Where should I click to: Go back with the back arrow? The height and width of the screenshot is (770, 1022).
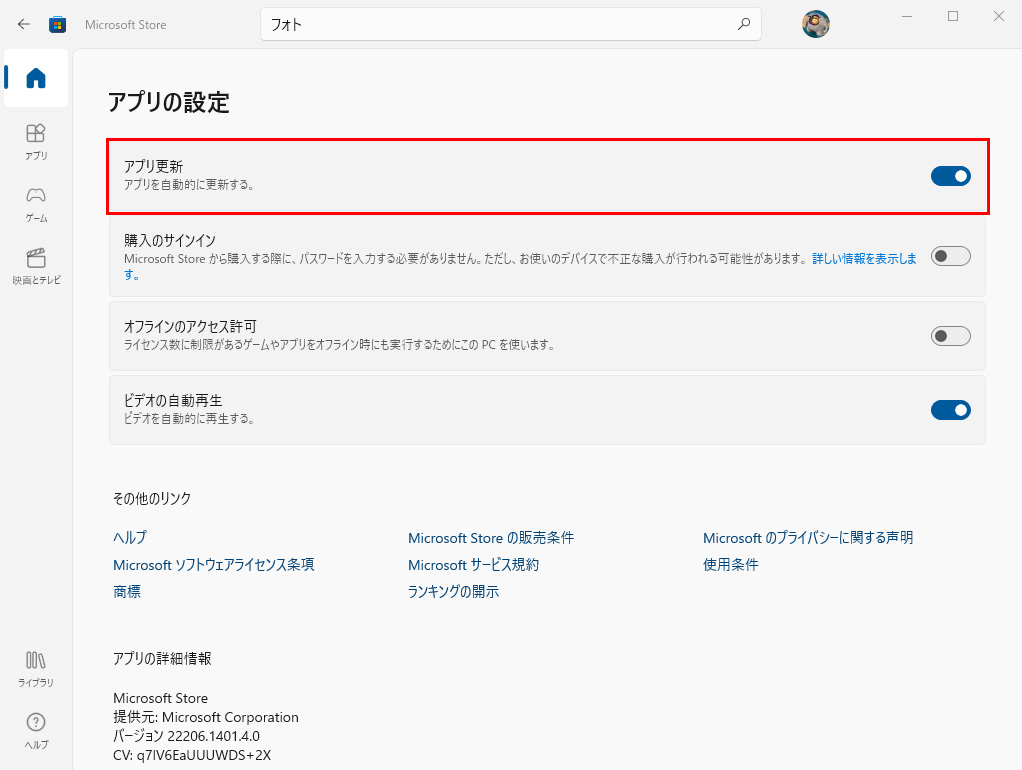point(24,24)
